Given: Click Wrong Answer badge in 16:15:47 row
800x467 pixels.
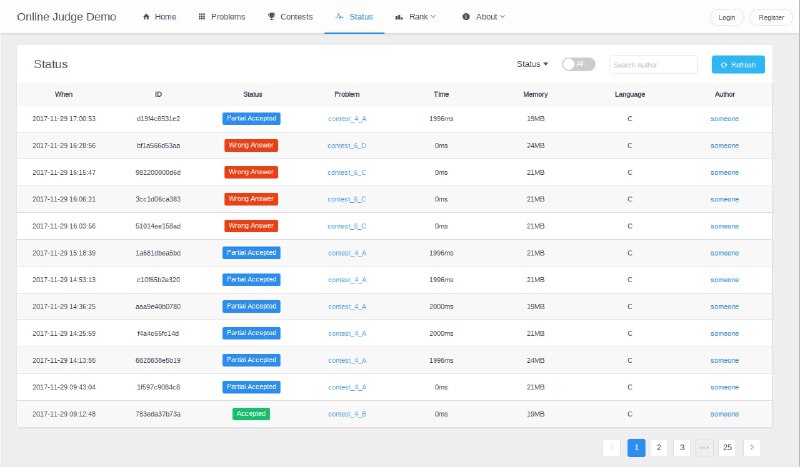Looking at the screenshot, I should (251, 172).
